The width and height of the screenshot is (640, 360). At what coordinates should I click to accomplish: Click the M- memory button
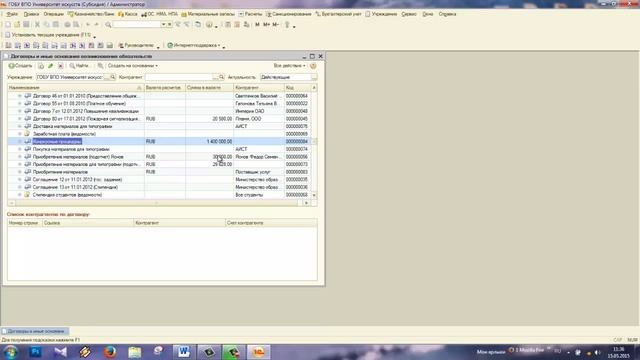[276, 24]
